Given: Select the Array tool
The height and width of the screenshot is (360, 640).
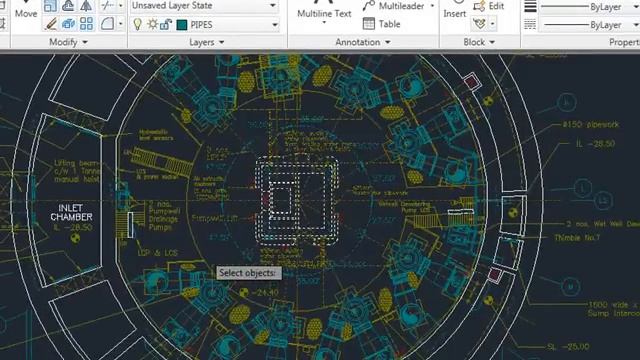Looking at the screenshot, I should [86, 24].
